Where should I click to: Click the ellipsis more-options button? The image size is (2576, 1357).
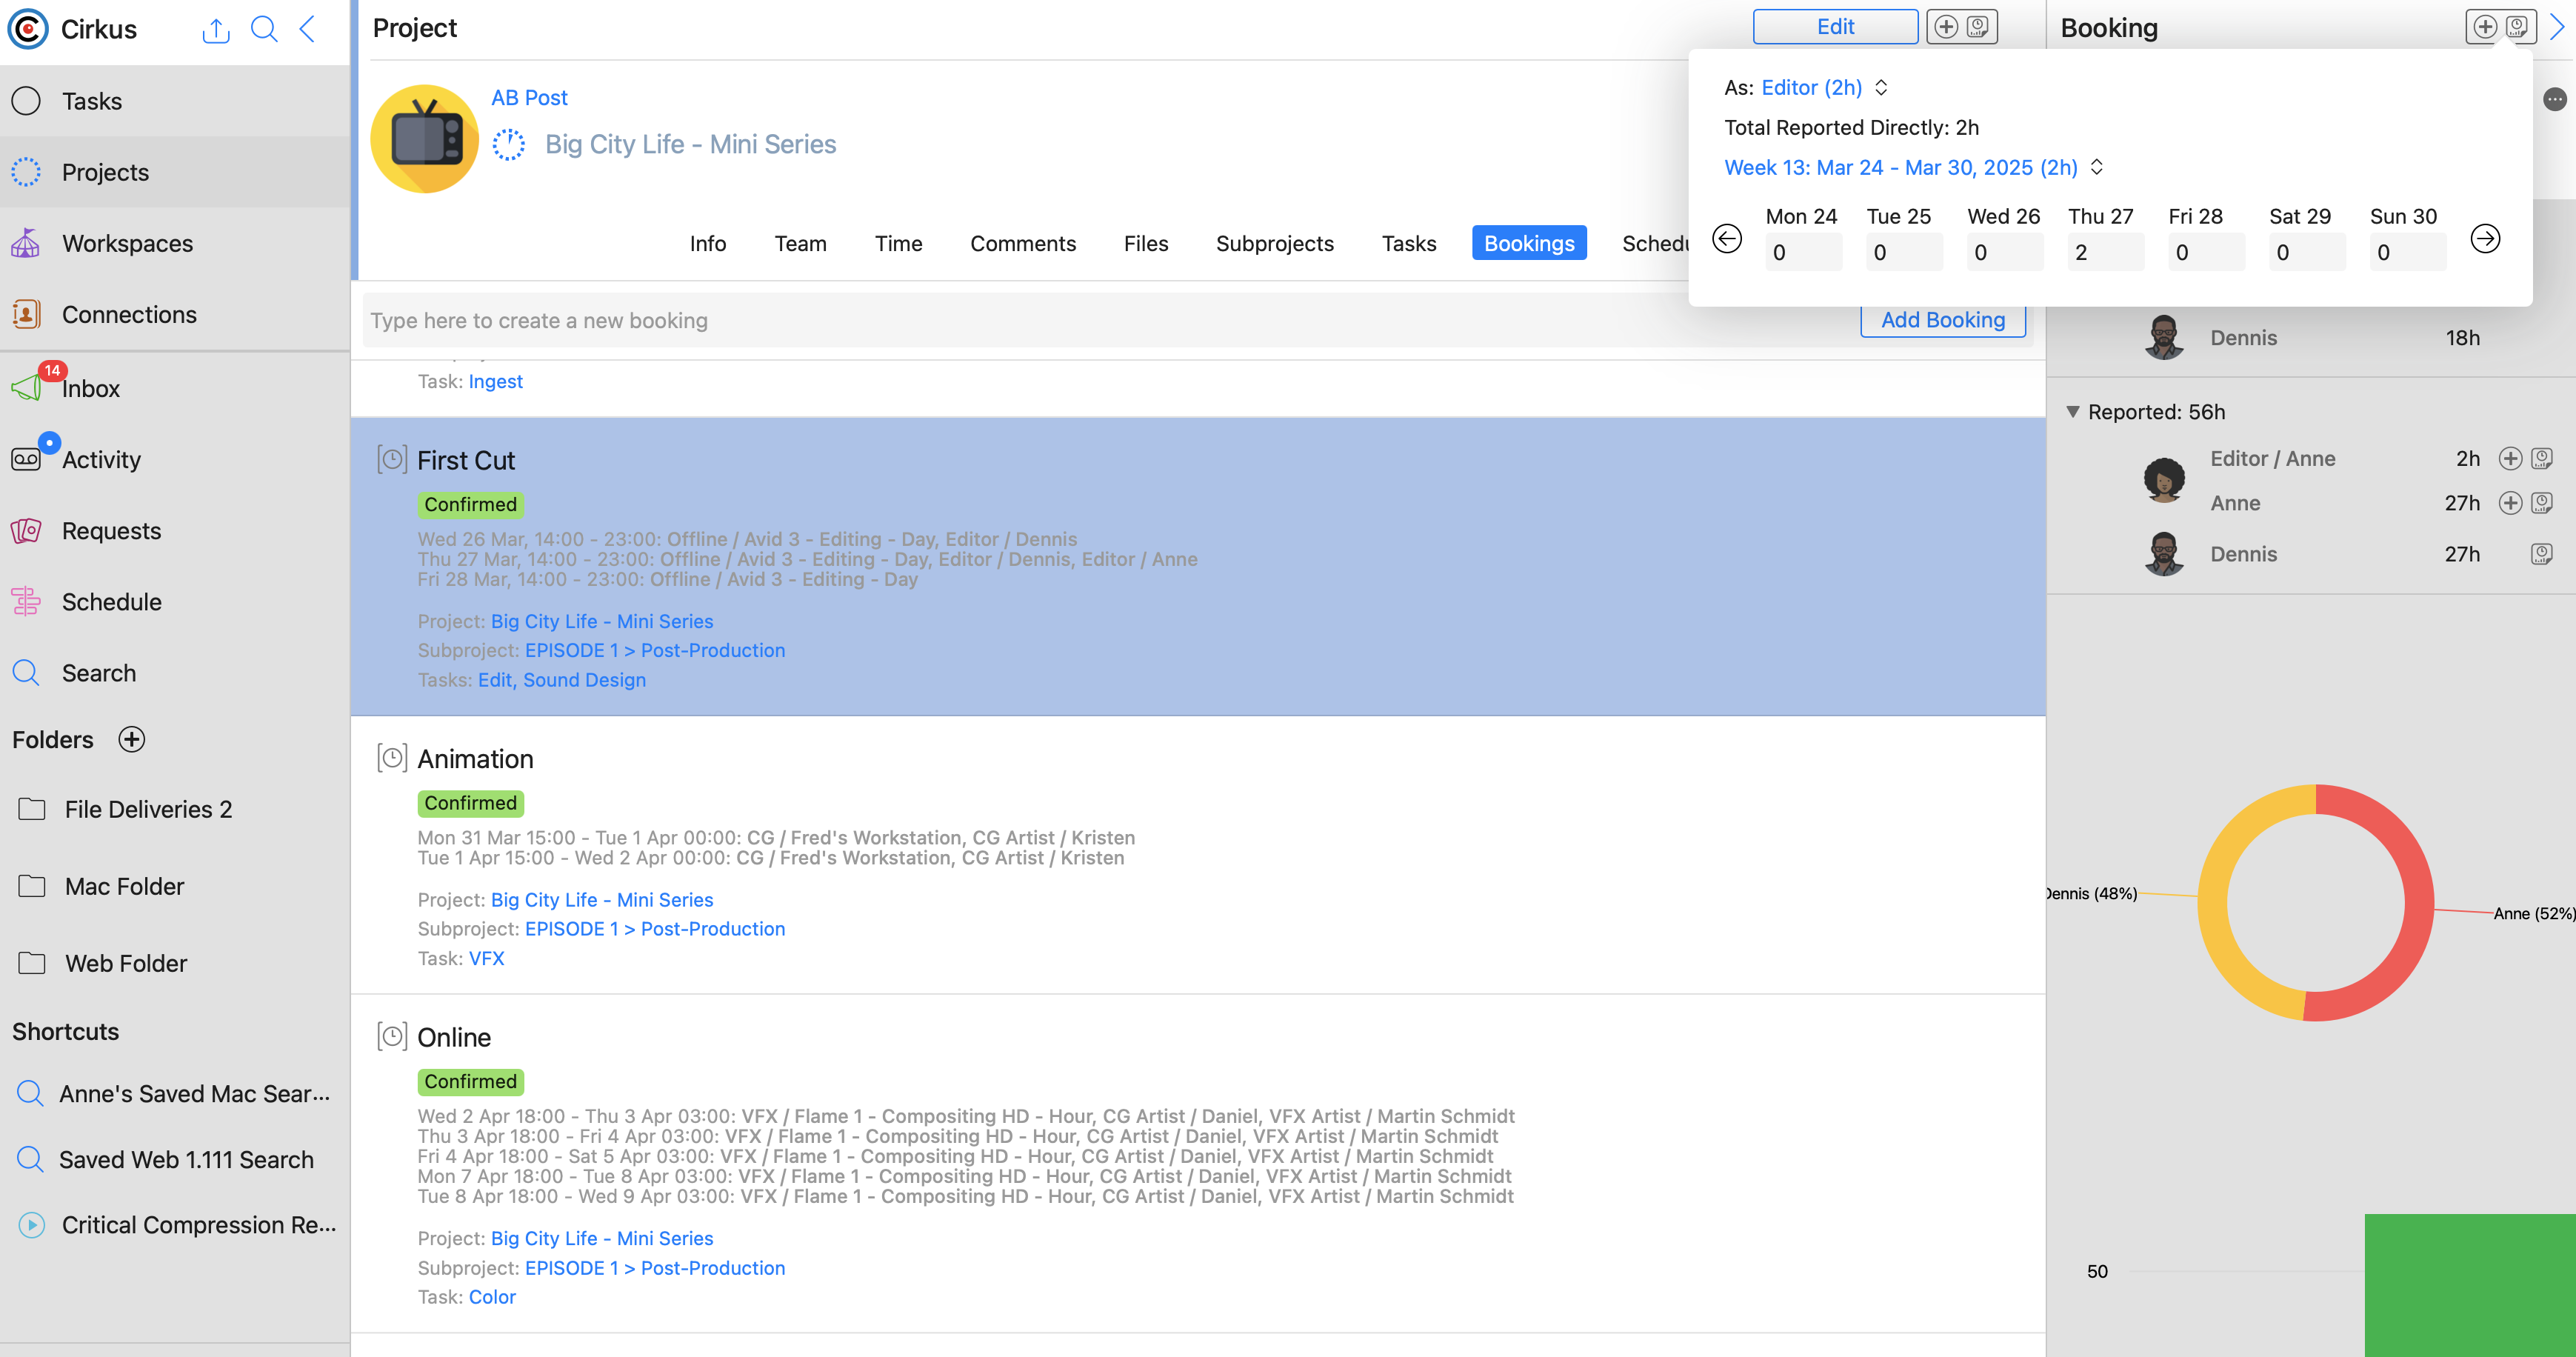point(2554,99)
